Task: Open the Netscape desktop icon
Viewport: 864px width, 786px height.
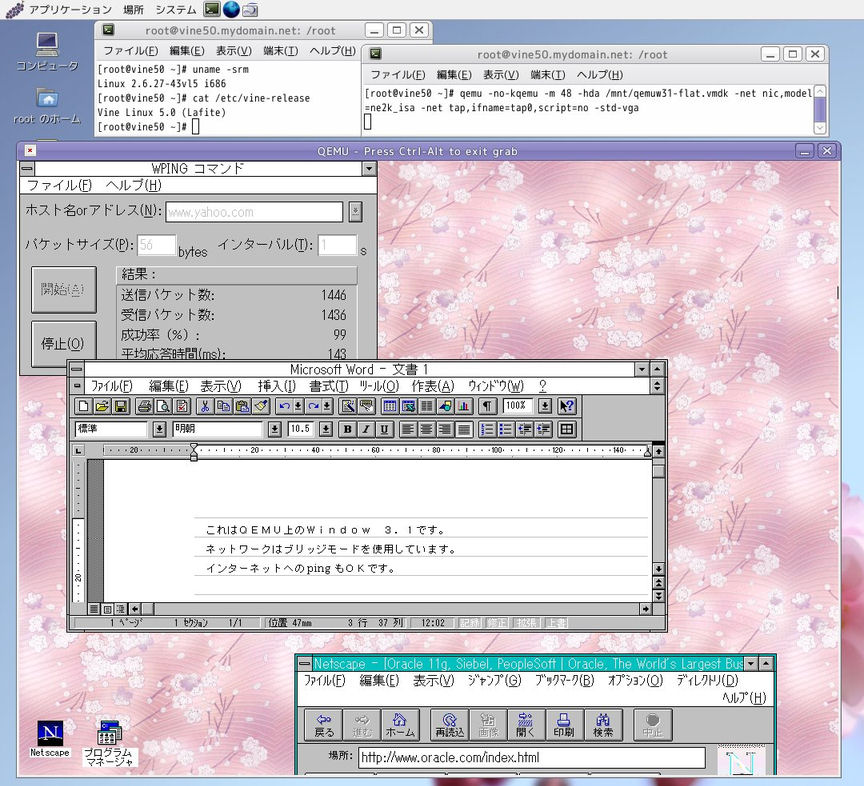Action: pyautogui.click(x=50, y=739)
